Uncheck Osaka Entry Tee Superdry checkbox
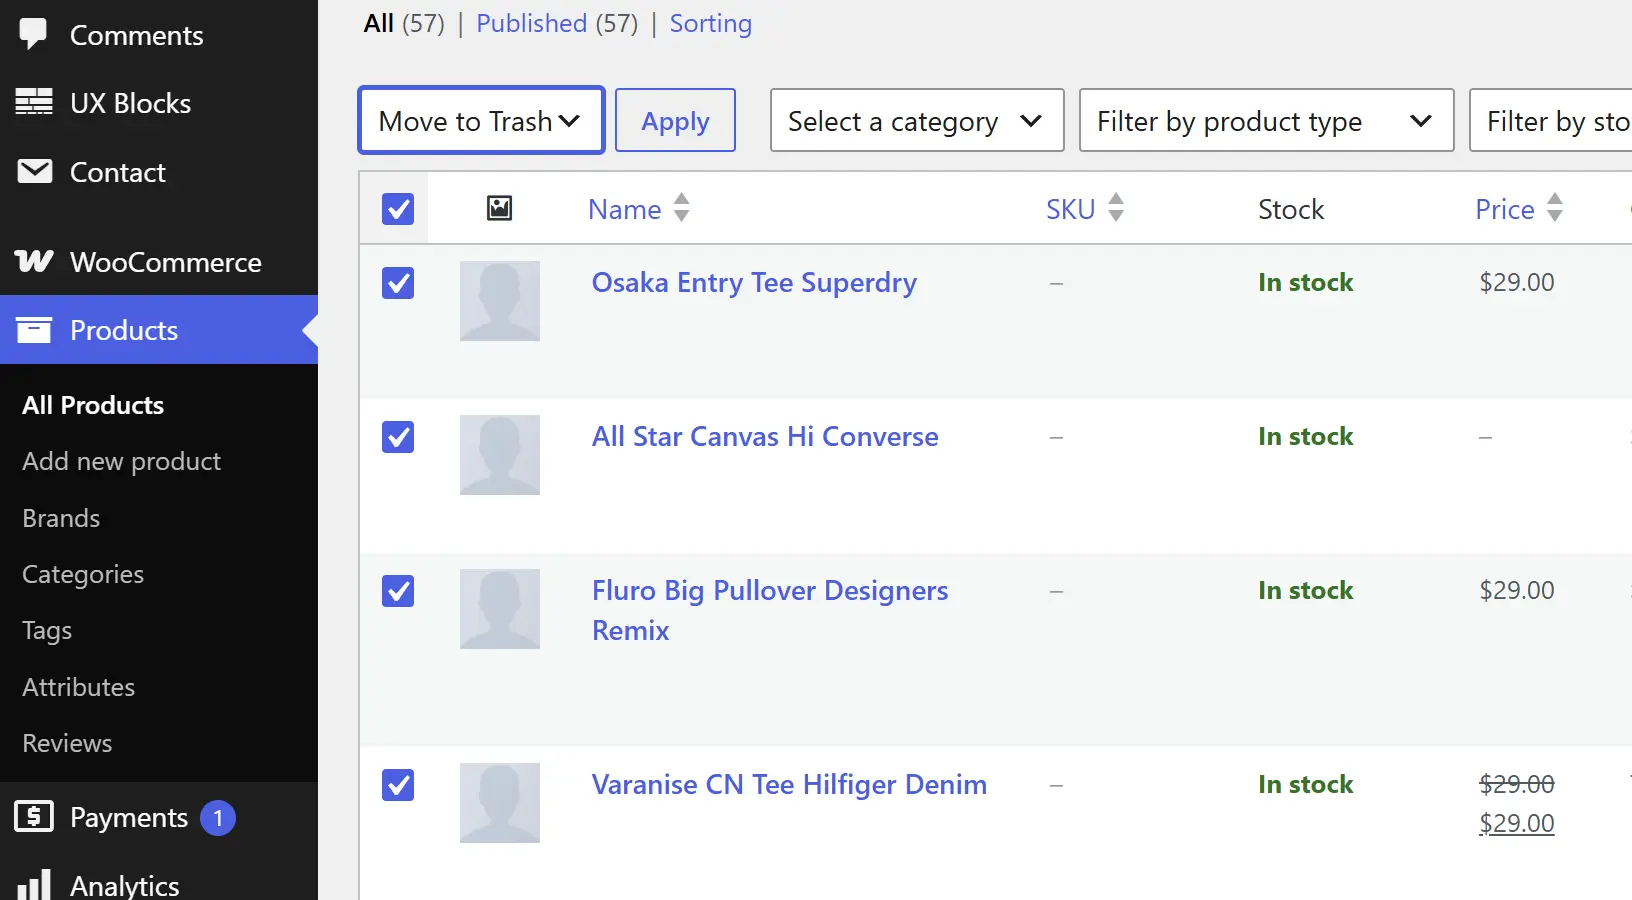The width and height of the screenshot is (1632, 900). tap(398, 283)
